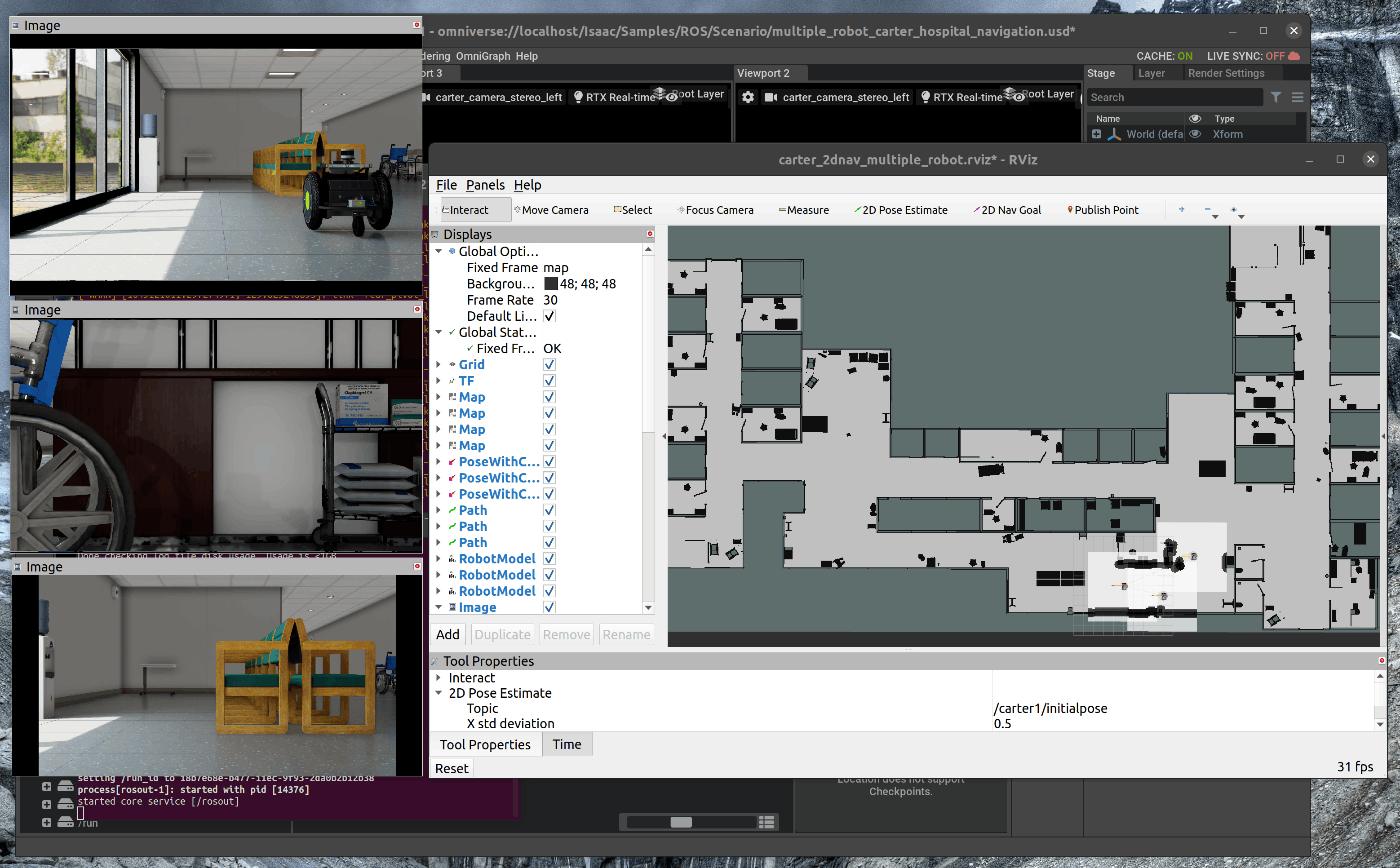Click the X std deviation value 0.5
Image resolution: width=1400 pixels, height=868 pixels.
click(x=1002, y=723)
